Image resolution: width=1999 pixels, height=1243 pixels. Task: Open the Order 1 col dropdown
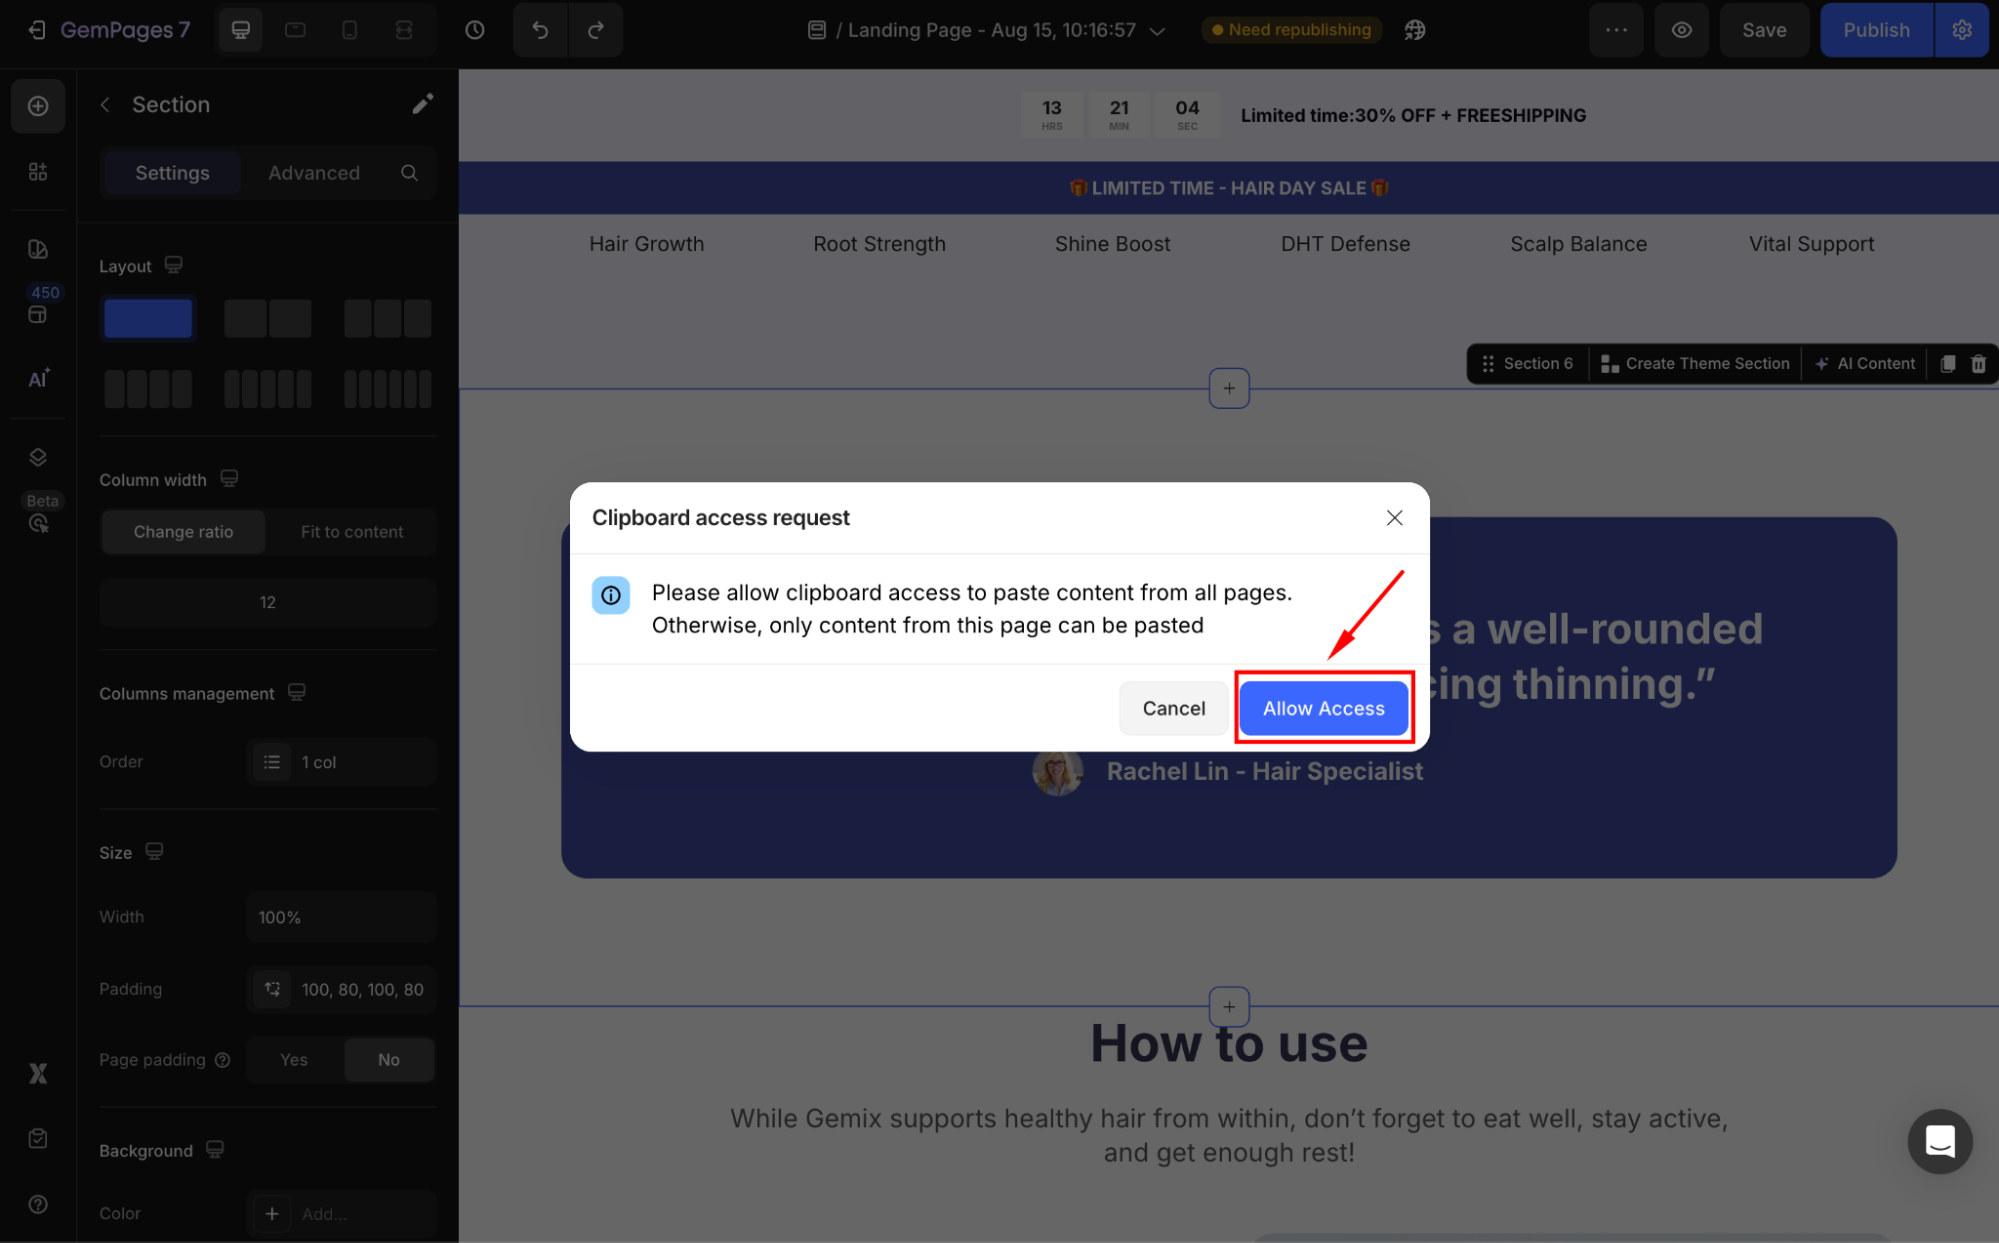click(341, 762)
